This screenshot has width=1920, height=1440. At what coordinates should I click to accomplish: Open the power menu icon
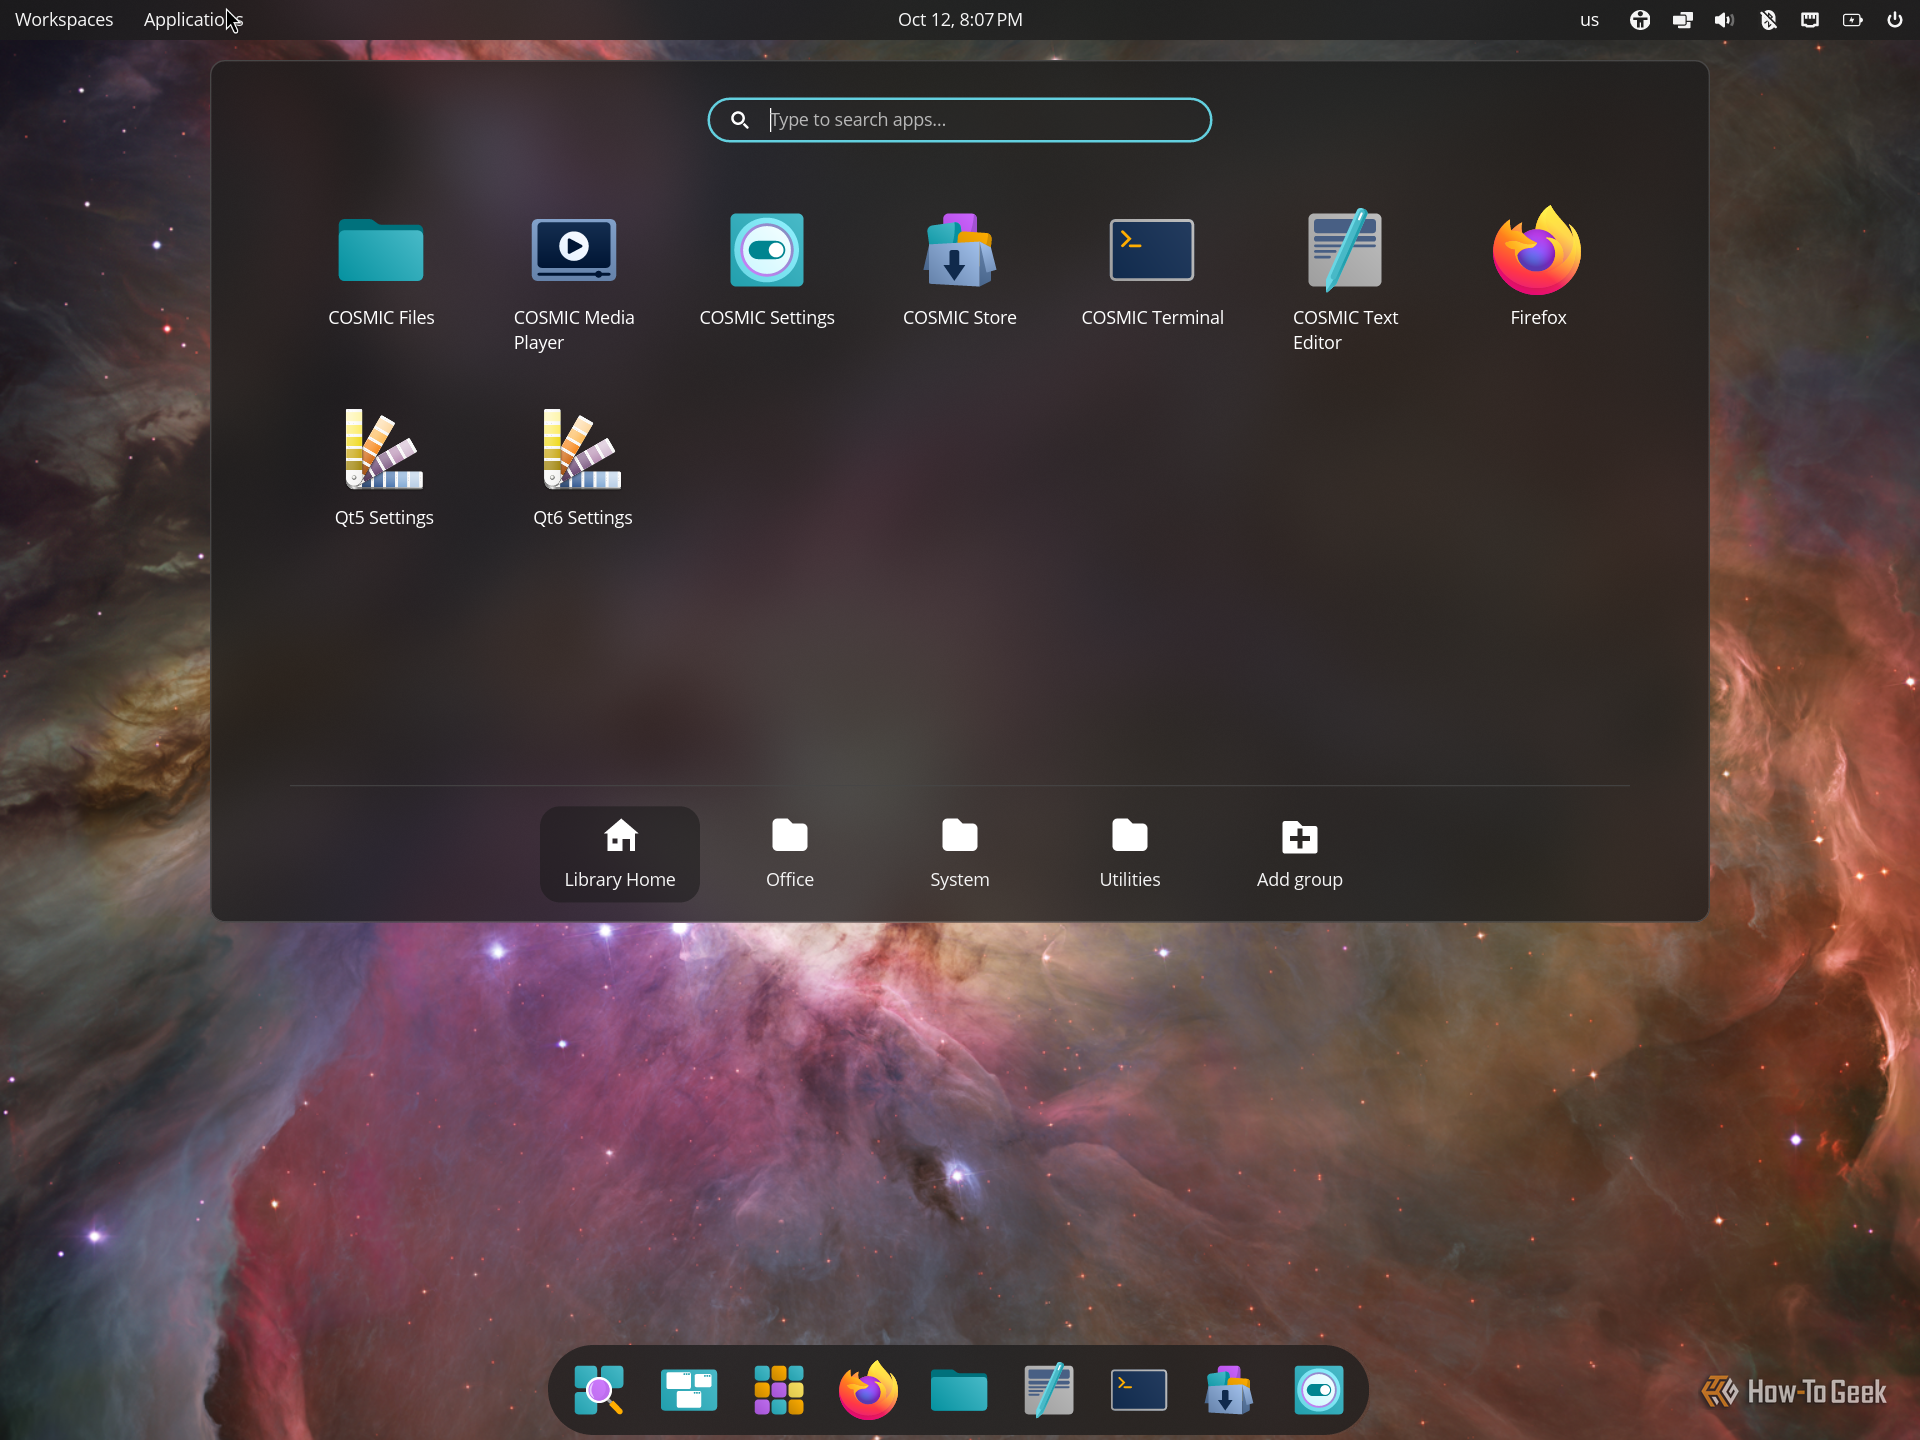1895,20
